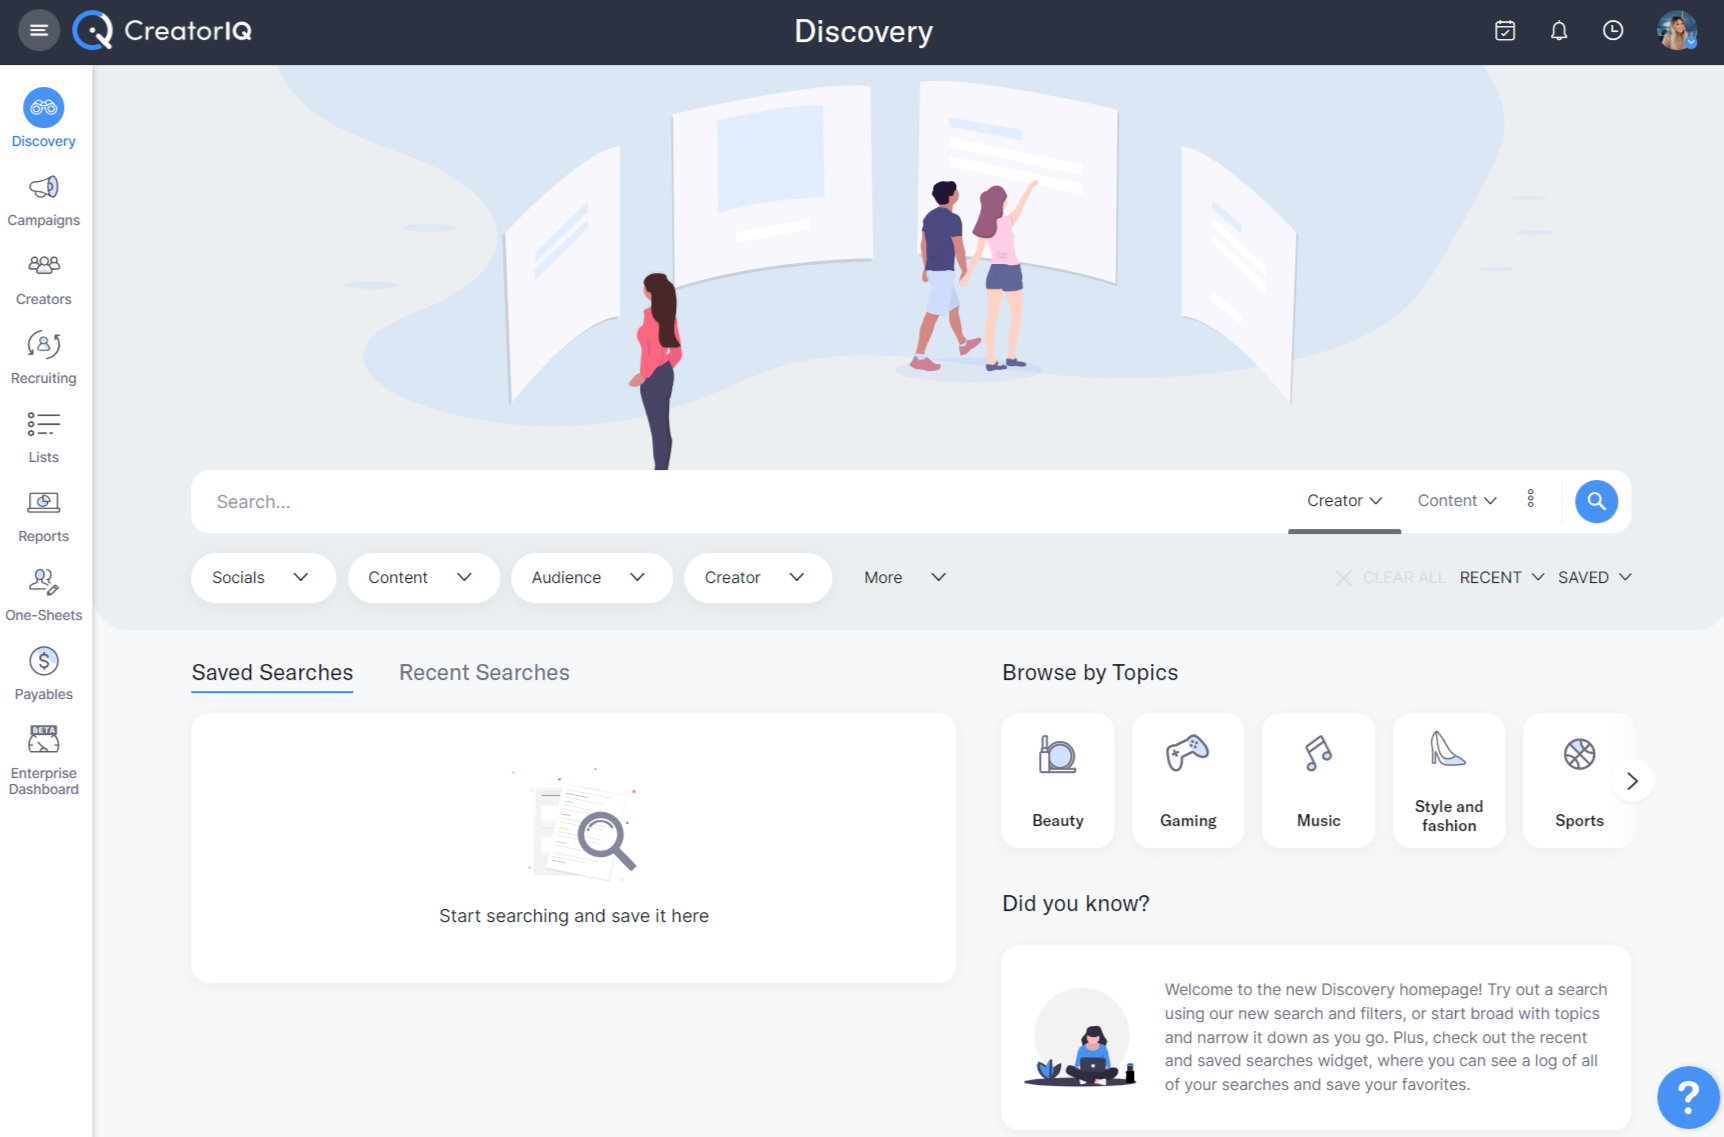Open Recruiting from the sidebar
Viewport: 1724px width, 1137px height.
click(x=43, y=357)
